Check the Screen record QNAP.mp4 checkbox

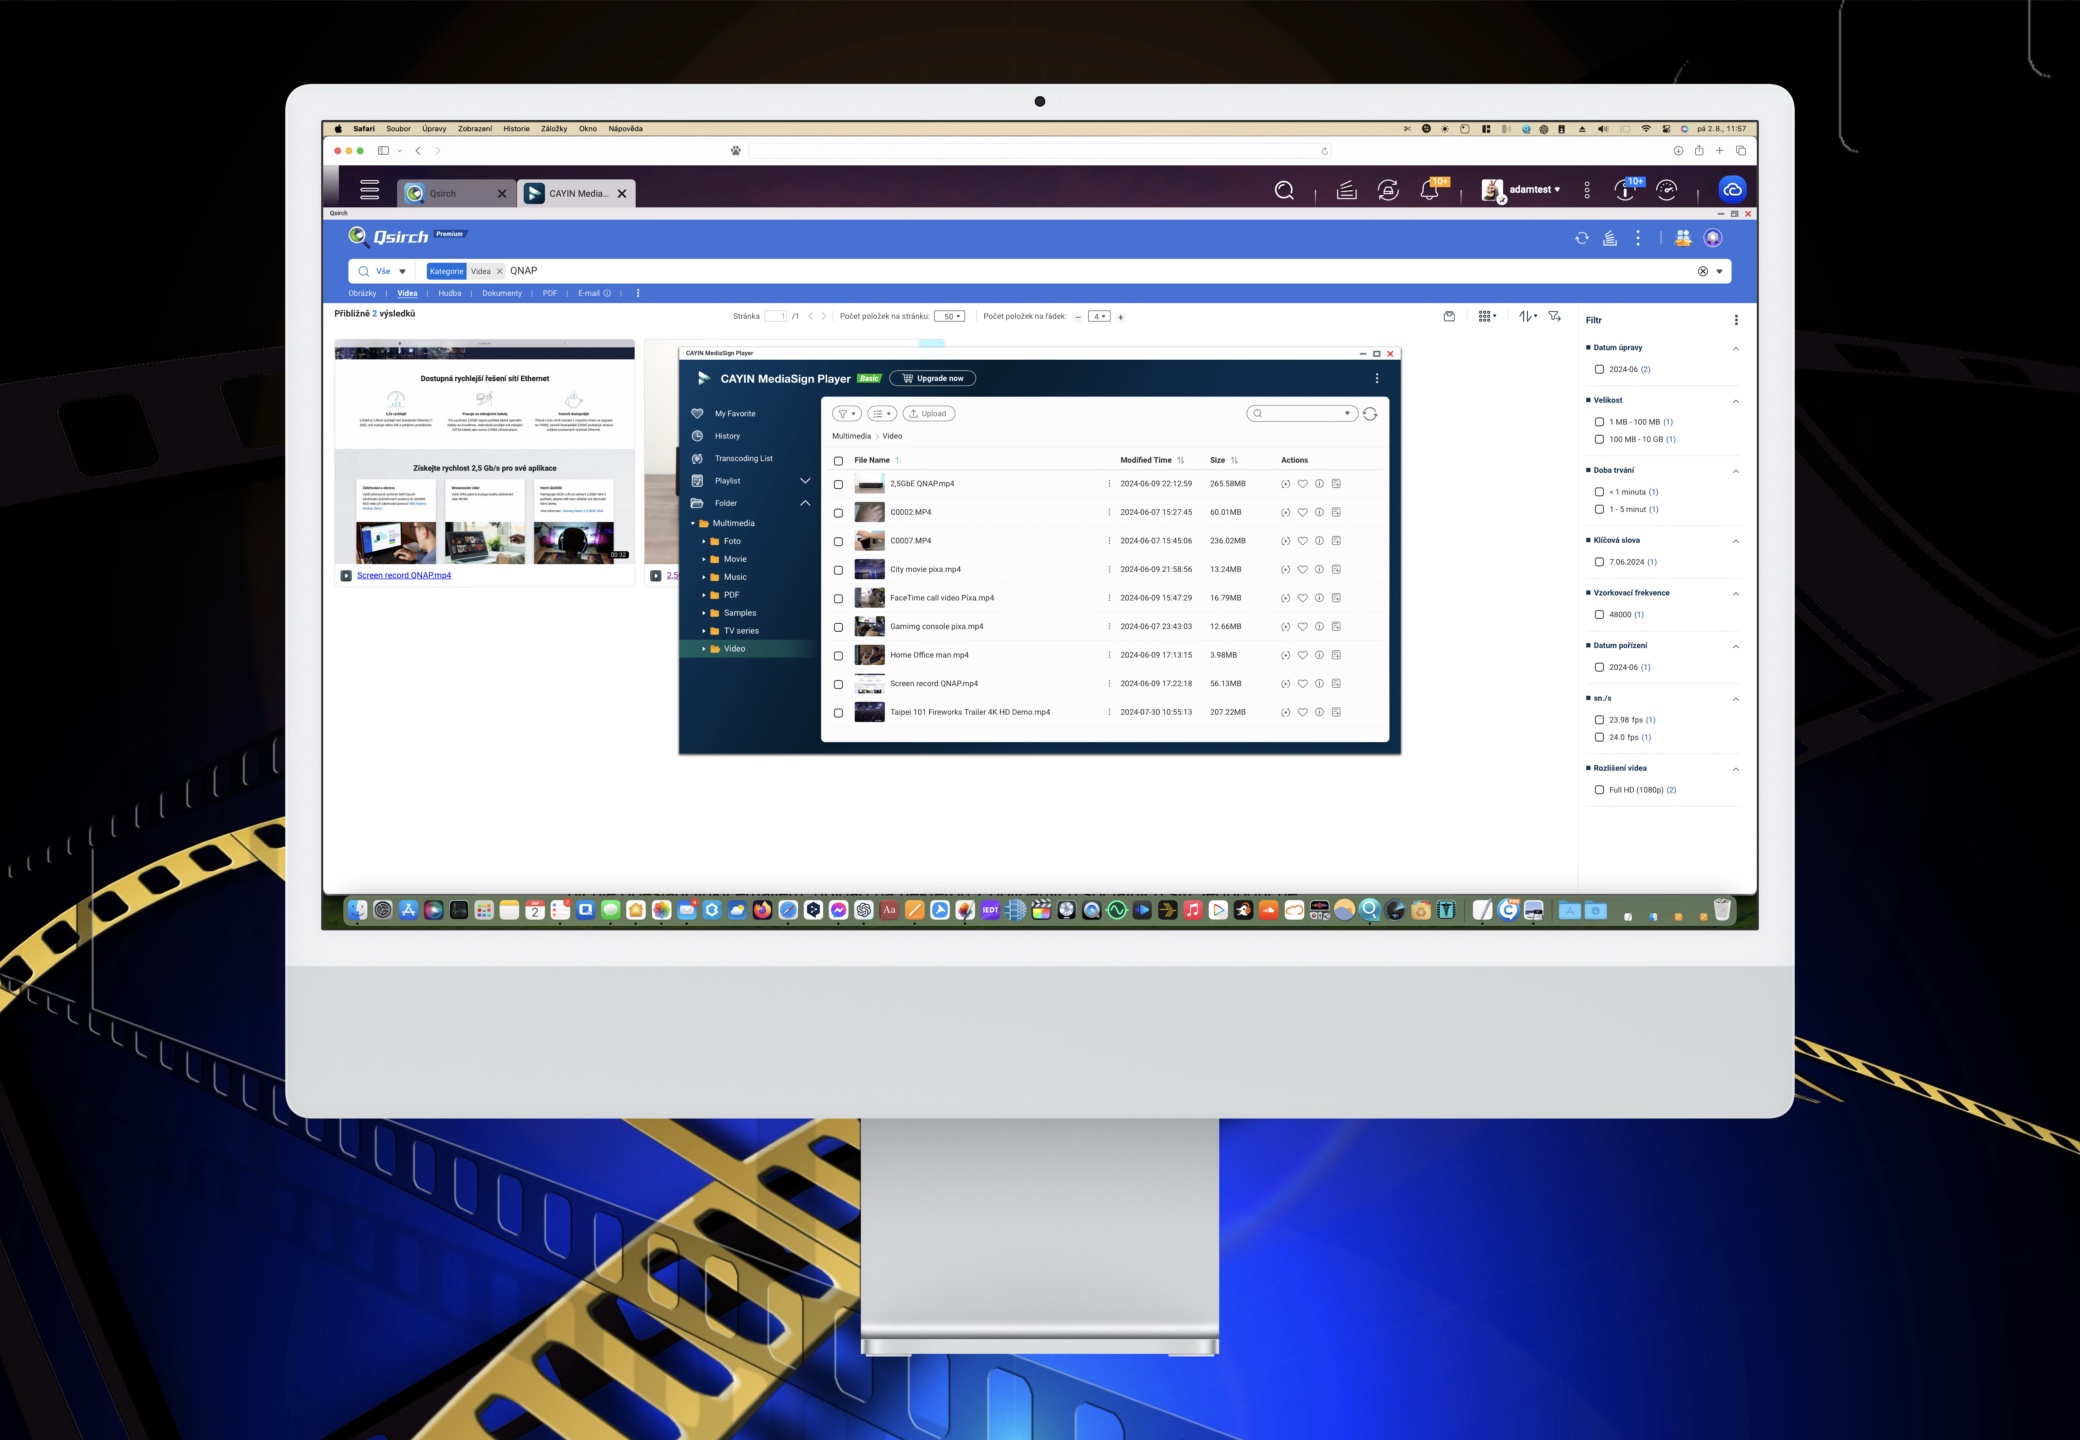pos(838,684)
